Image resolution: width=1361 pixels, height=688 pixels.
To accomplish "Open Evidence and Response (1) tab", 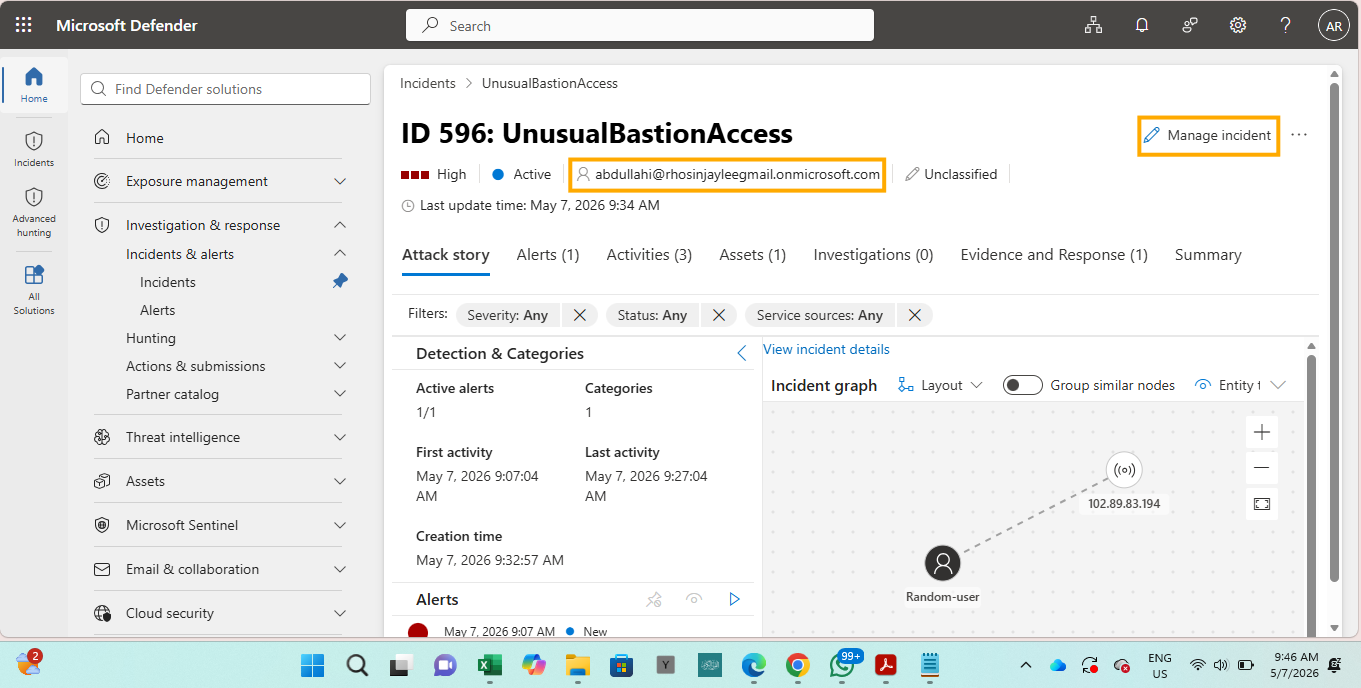I will tap(1054, 255).
